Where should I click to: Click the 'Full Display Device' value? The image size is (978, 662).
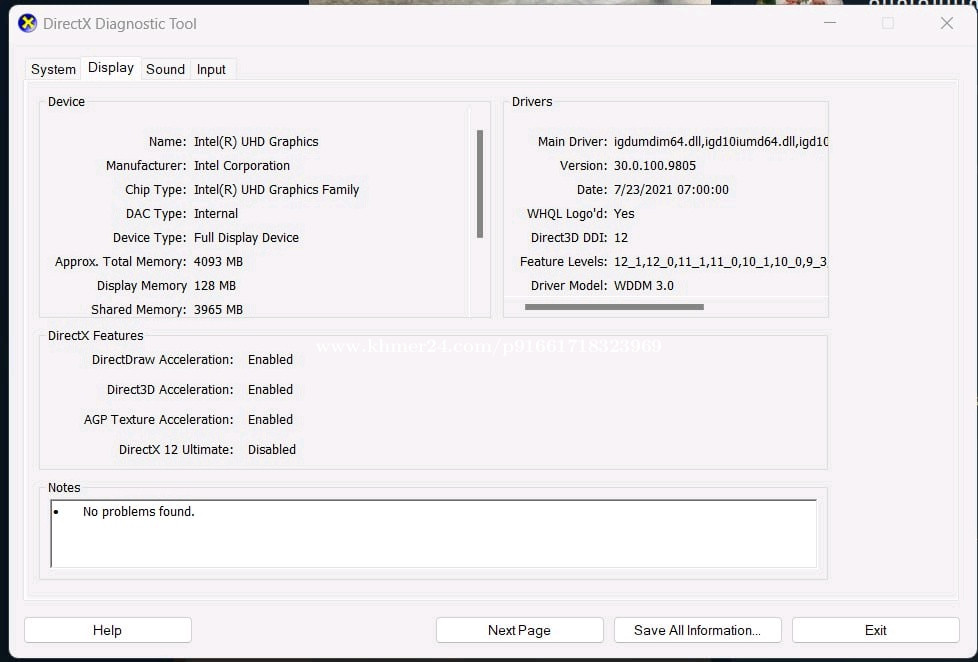pyautogui.click(x=246, y=238)
